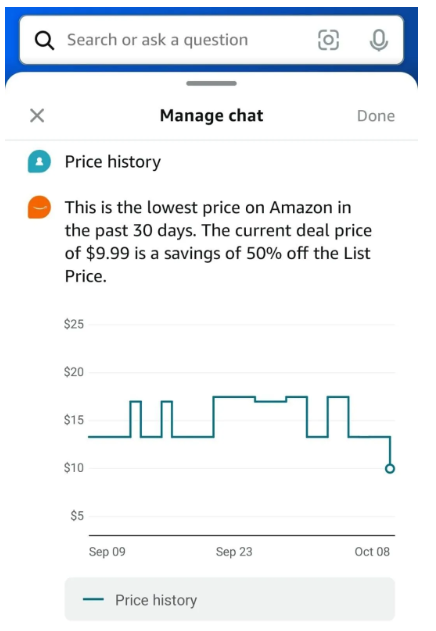This screenshot has height=631, width=436.
Task: Tap the $25 axis label
Action: coord(74,324)
